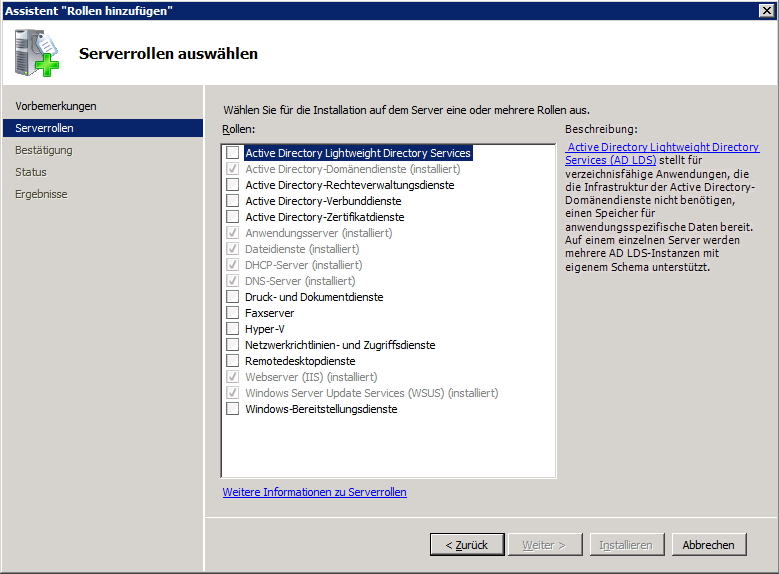Enable Remotedesktopdienste role checkbox
The height and width of the screenshot is (574, 779).
pyautogui.click(x=233, y=361)
